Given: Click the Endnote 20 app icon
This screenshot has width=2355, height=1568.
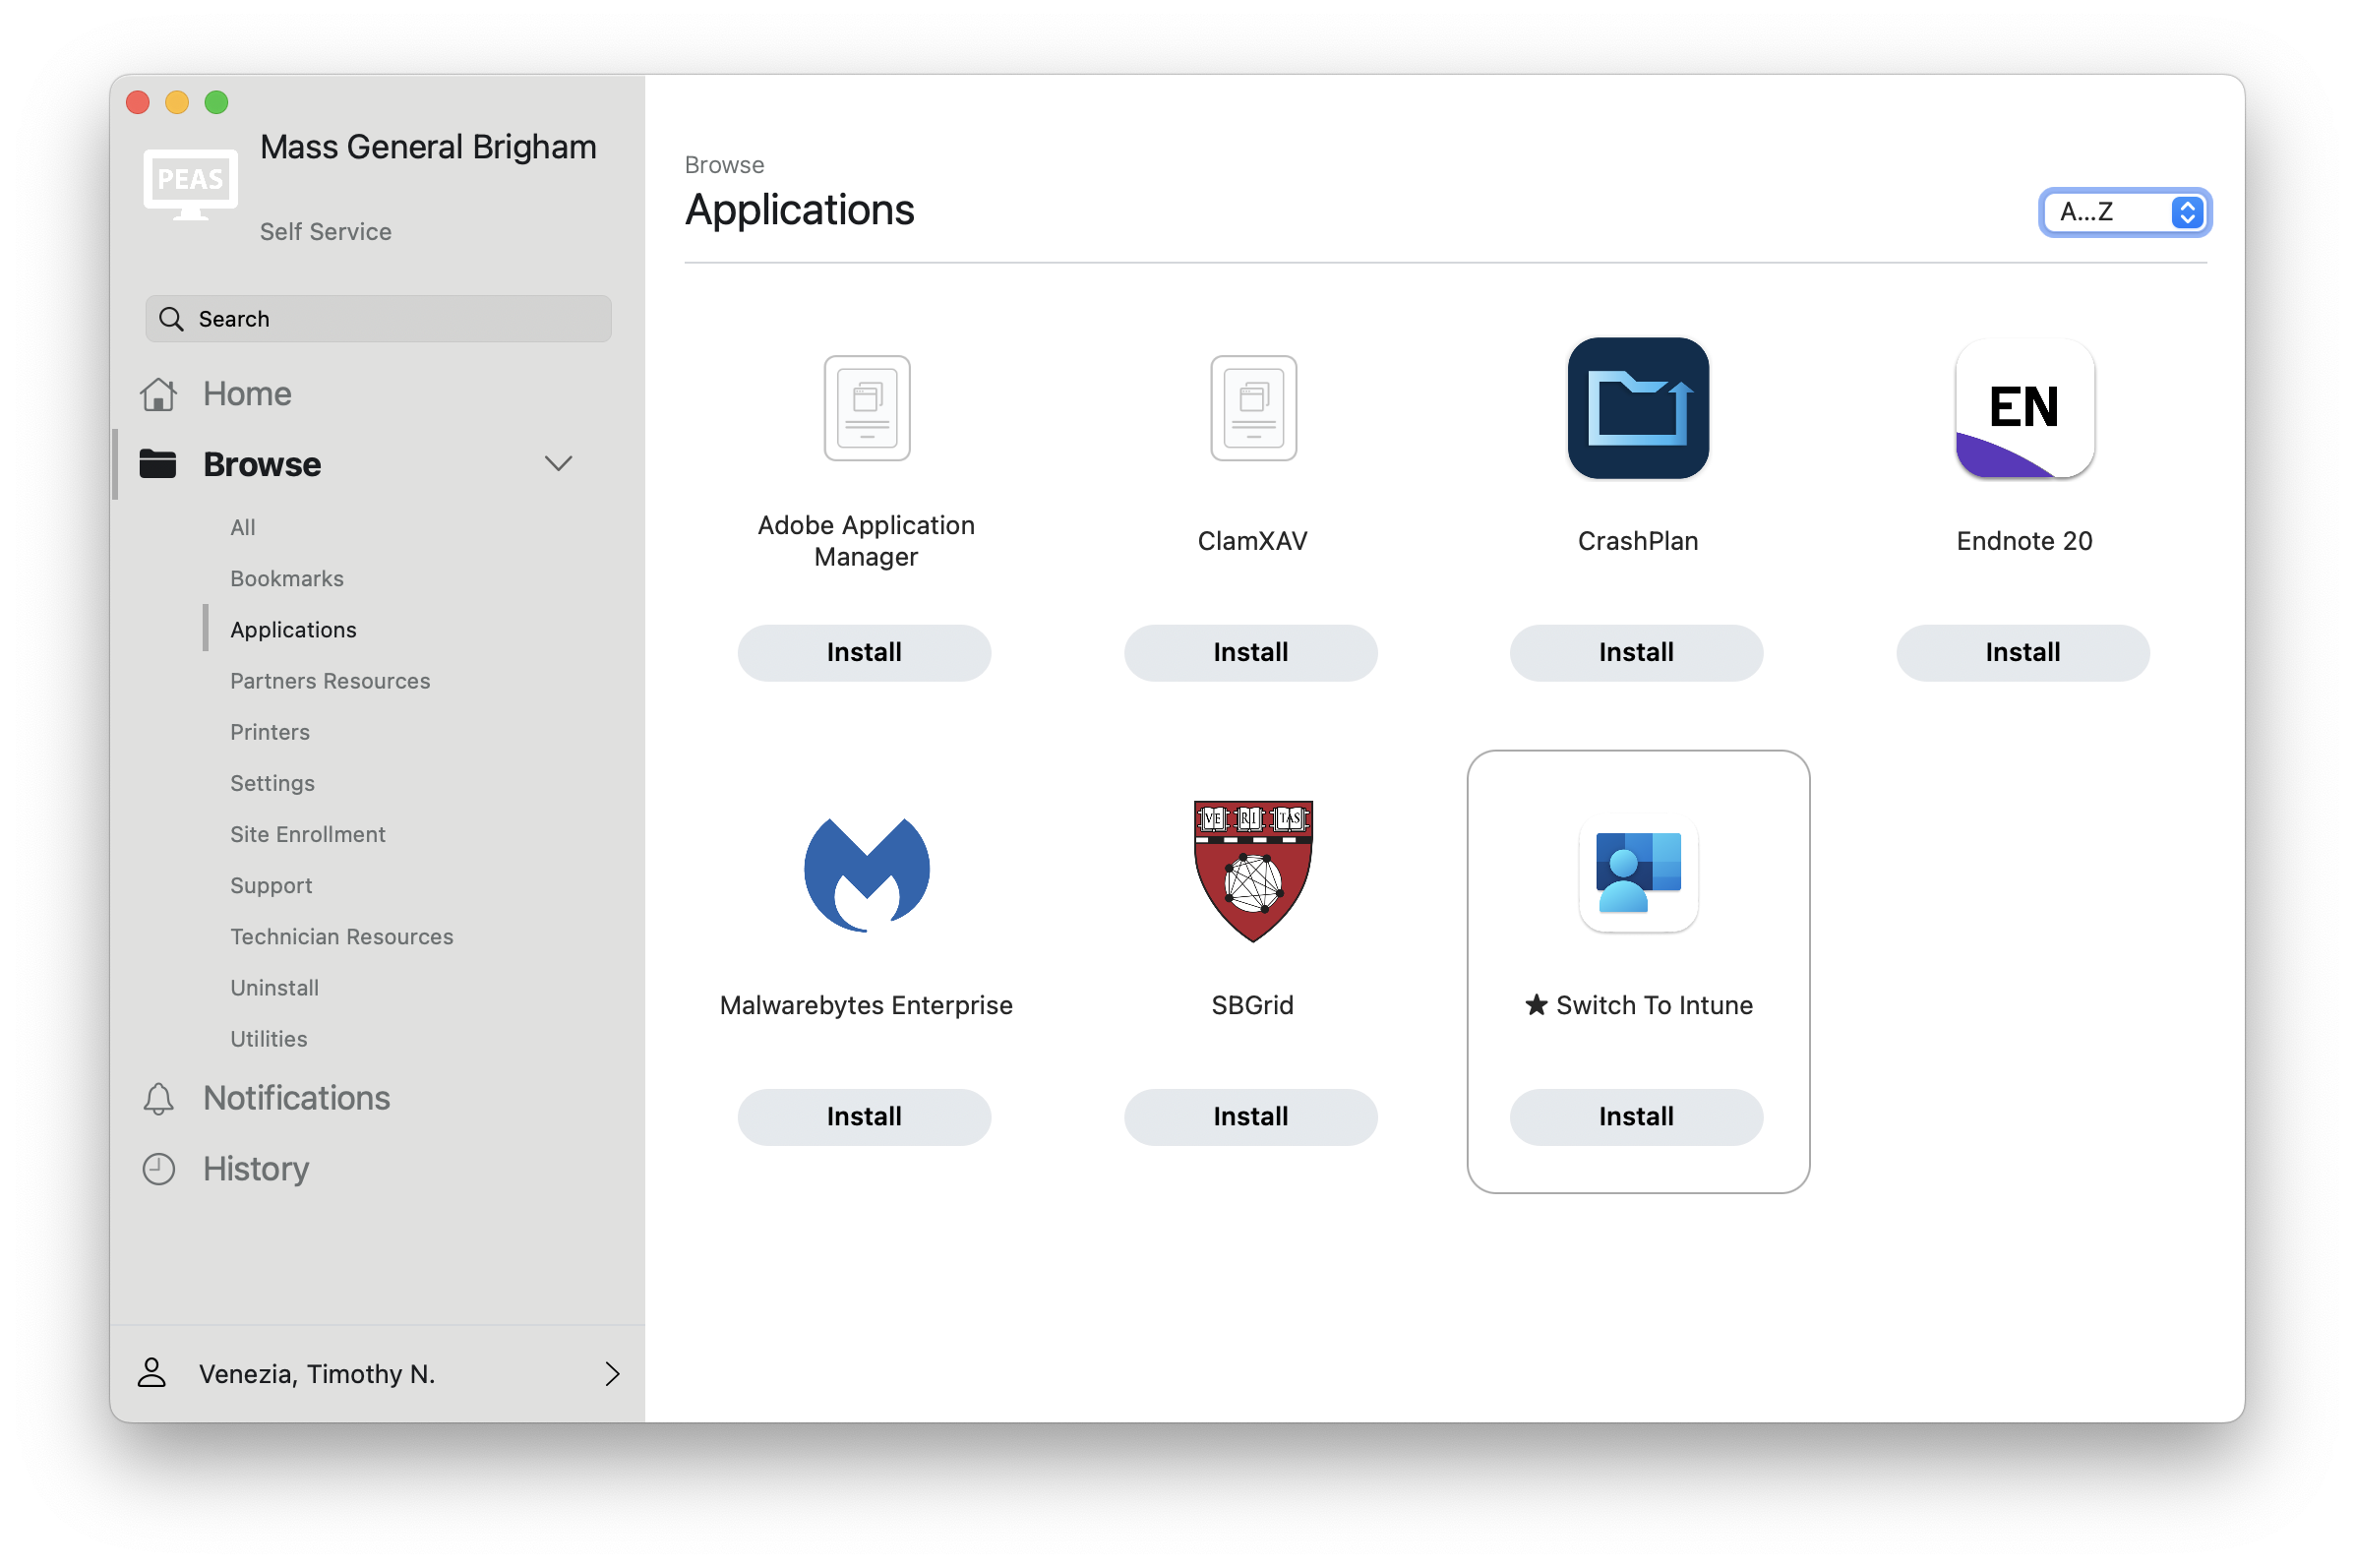Looking at the screenshot, I should pos(2023,408).
